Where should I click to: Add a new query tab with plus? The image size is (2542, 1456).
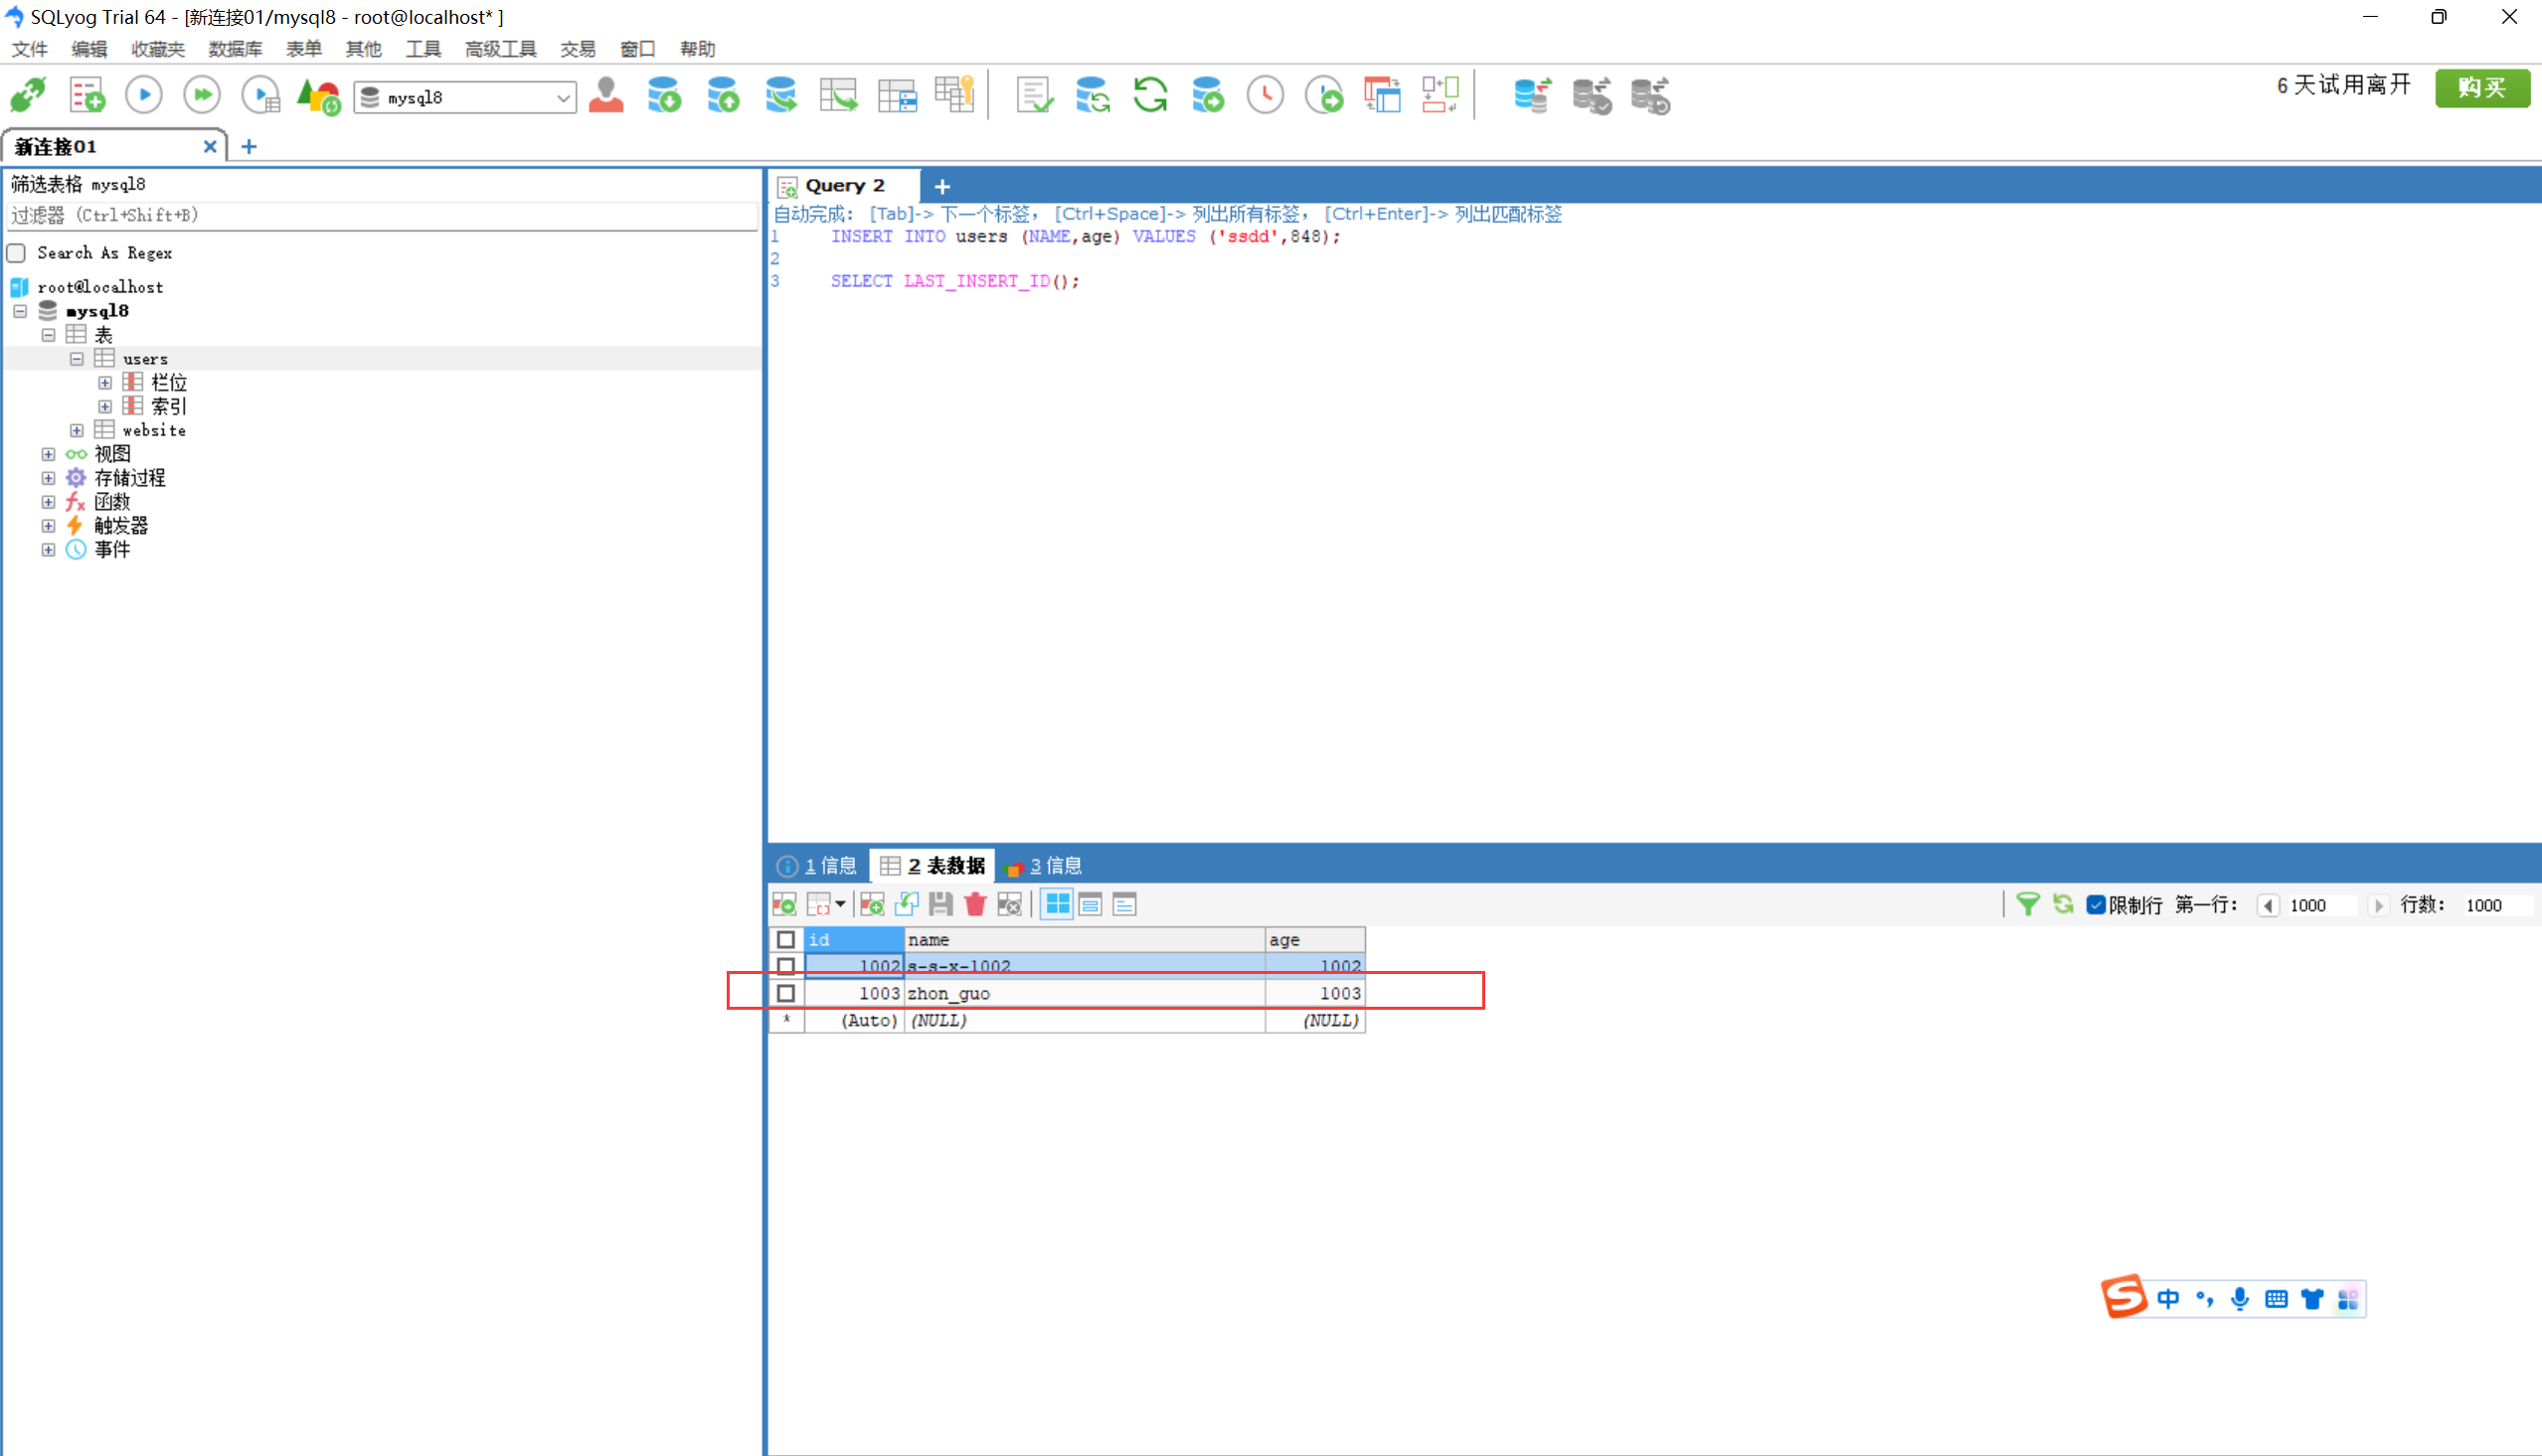(942, 187)
